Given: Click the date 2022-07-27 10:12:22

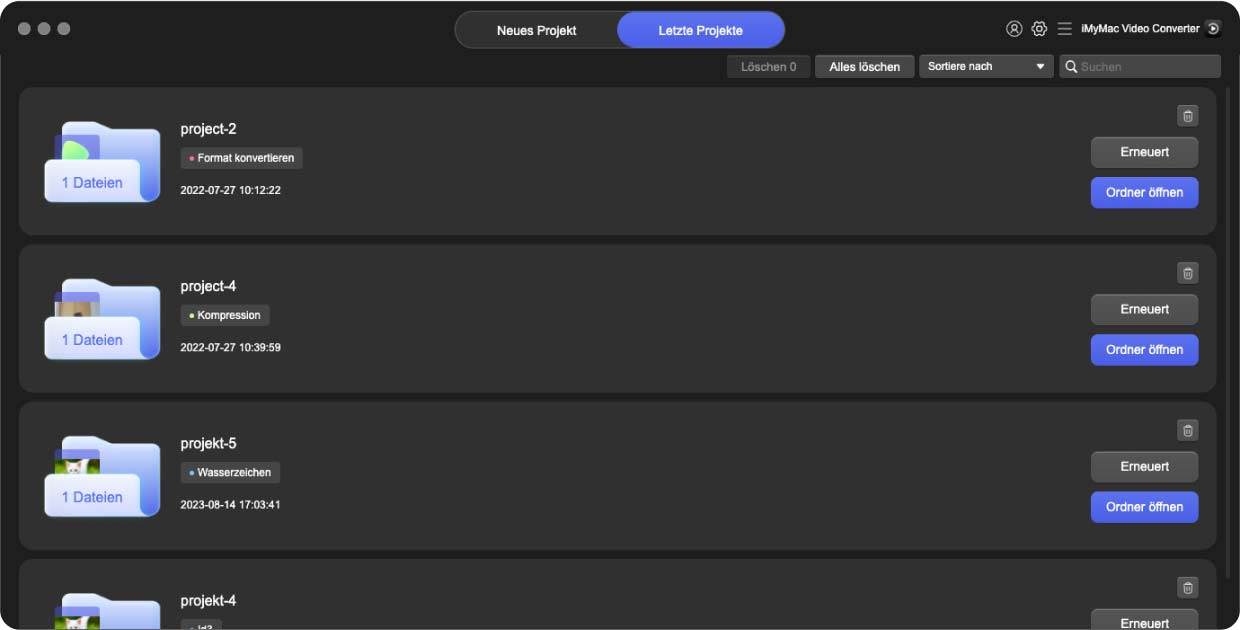Looking at the screenshot, I should coord(230,190).
